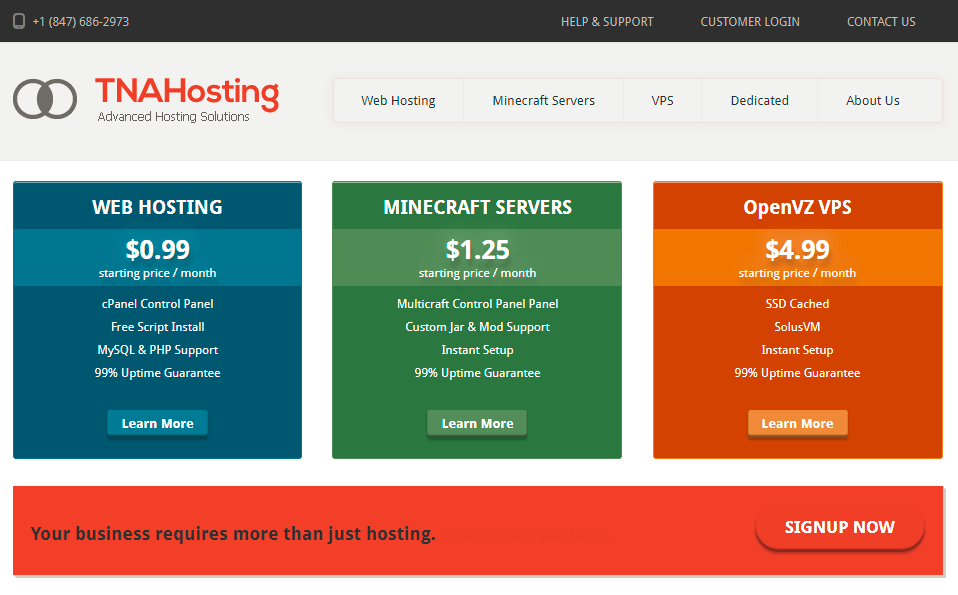This screenshot has height=595, width=958.
Task: Click the $1.25 starting price
Action: pos(477,250)
